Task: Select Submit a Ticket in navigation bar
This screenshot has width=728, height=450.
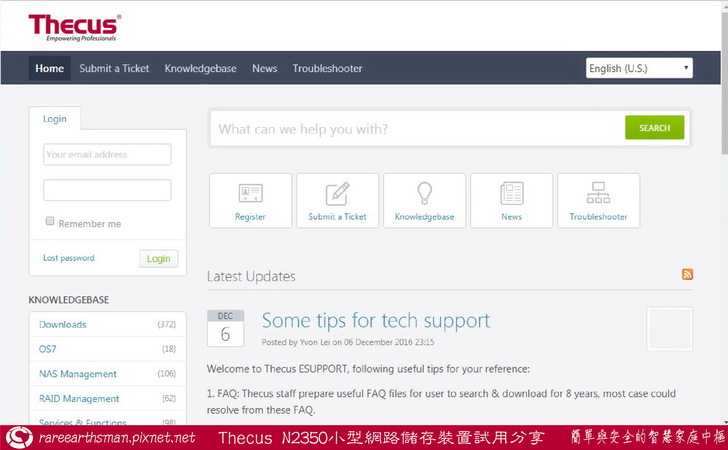Action: pyautogui.click(x=114, y=68)
